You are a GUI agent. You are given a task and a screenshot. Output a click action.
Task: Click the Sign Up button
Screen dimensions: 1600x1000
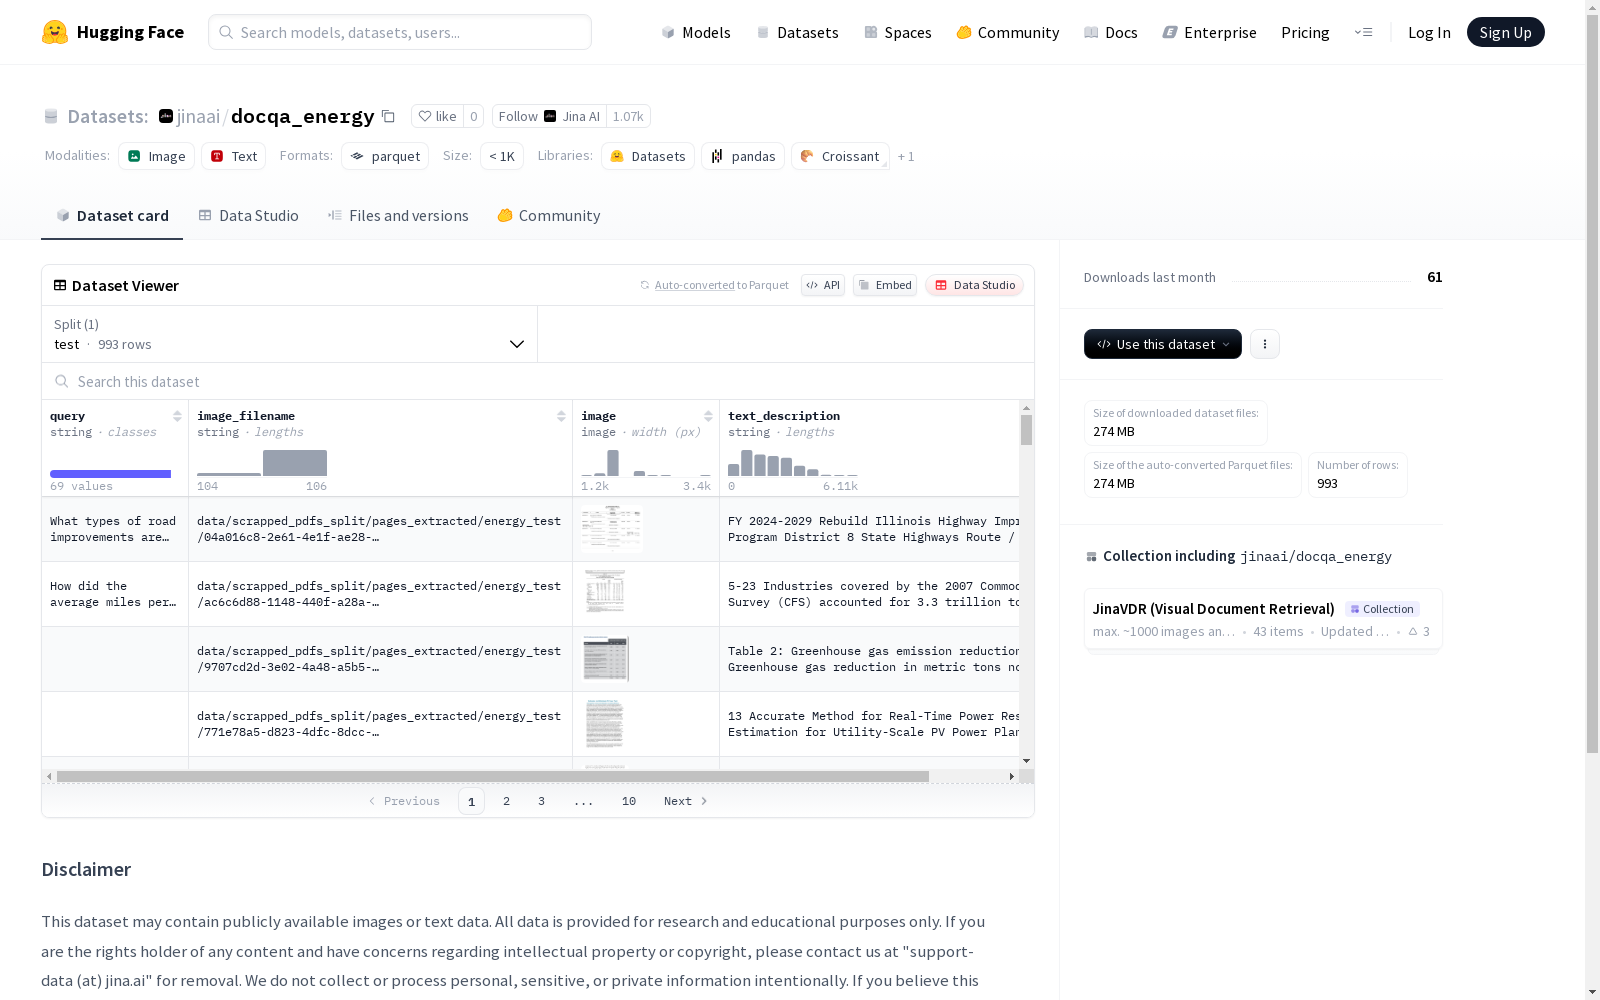coord(1505,32)
